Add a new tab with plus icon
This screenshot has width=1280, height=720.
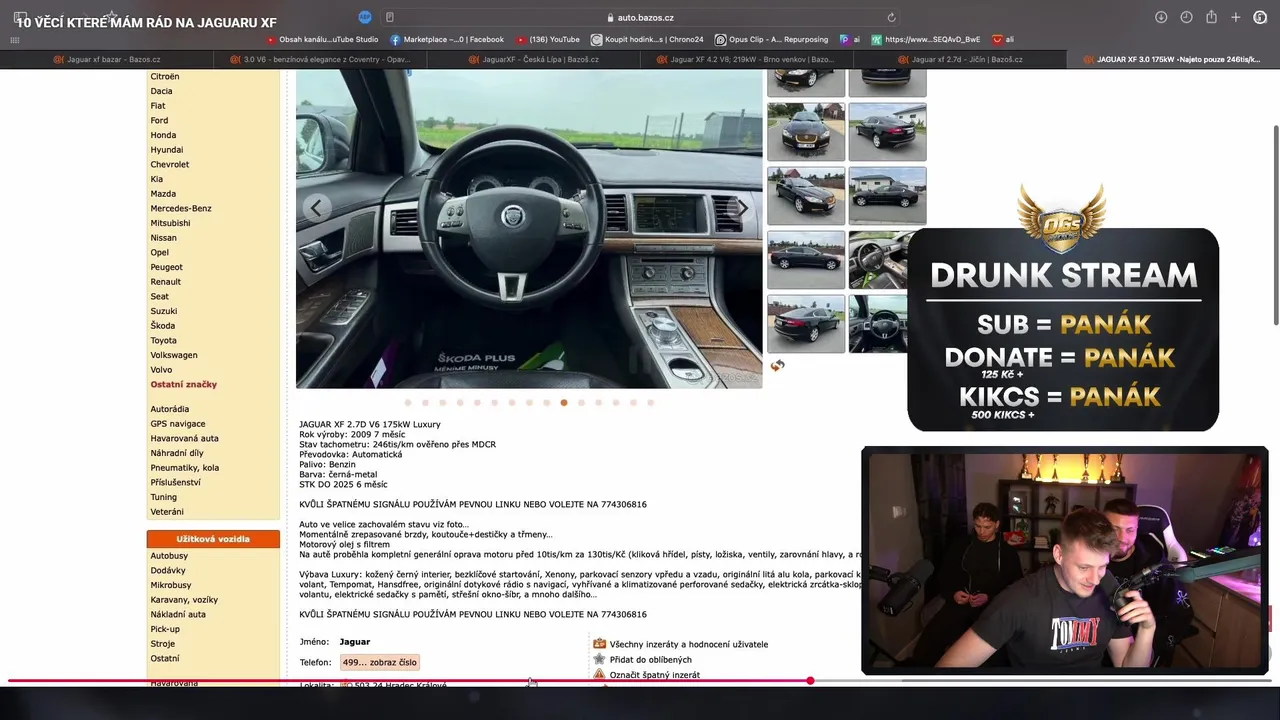point(1236,17)
